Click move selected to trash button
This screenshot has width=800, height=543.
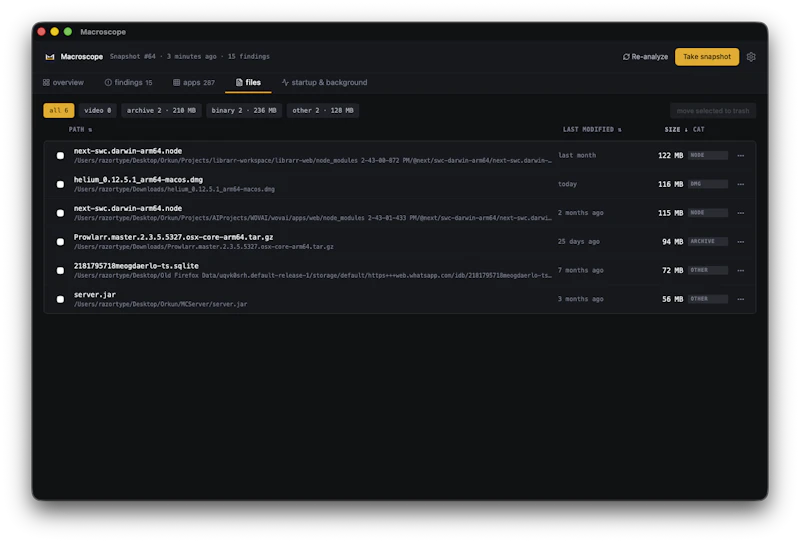713,111
